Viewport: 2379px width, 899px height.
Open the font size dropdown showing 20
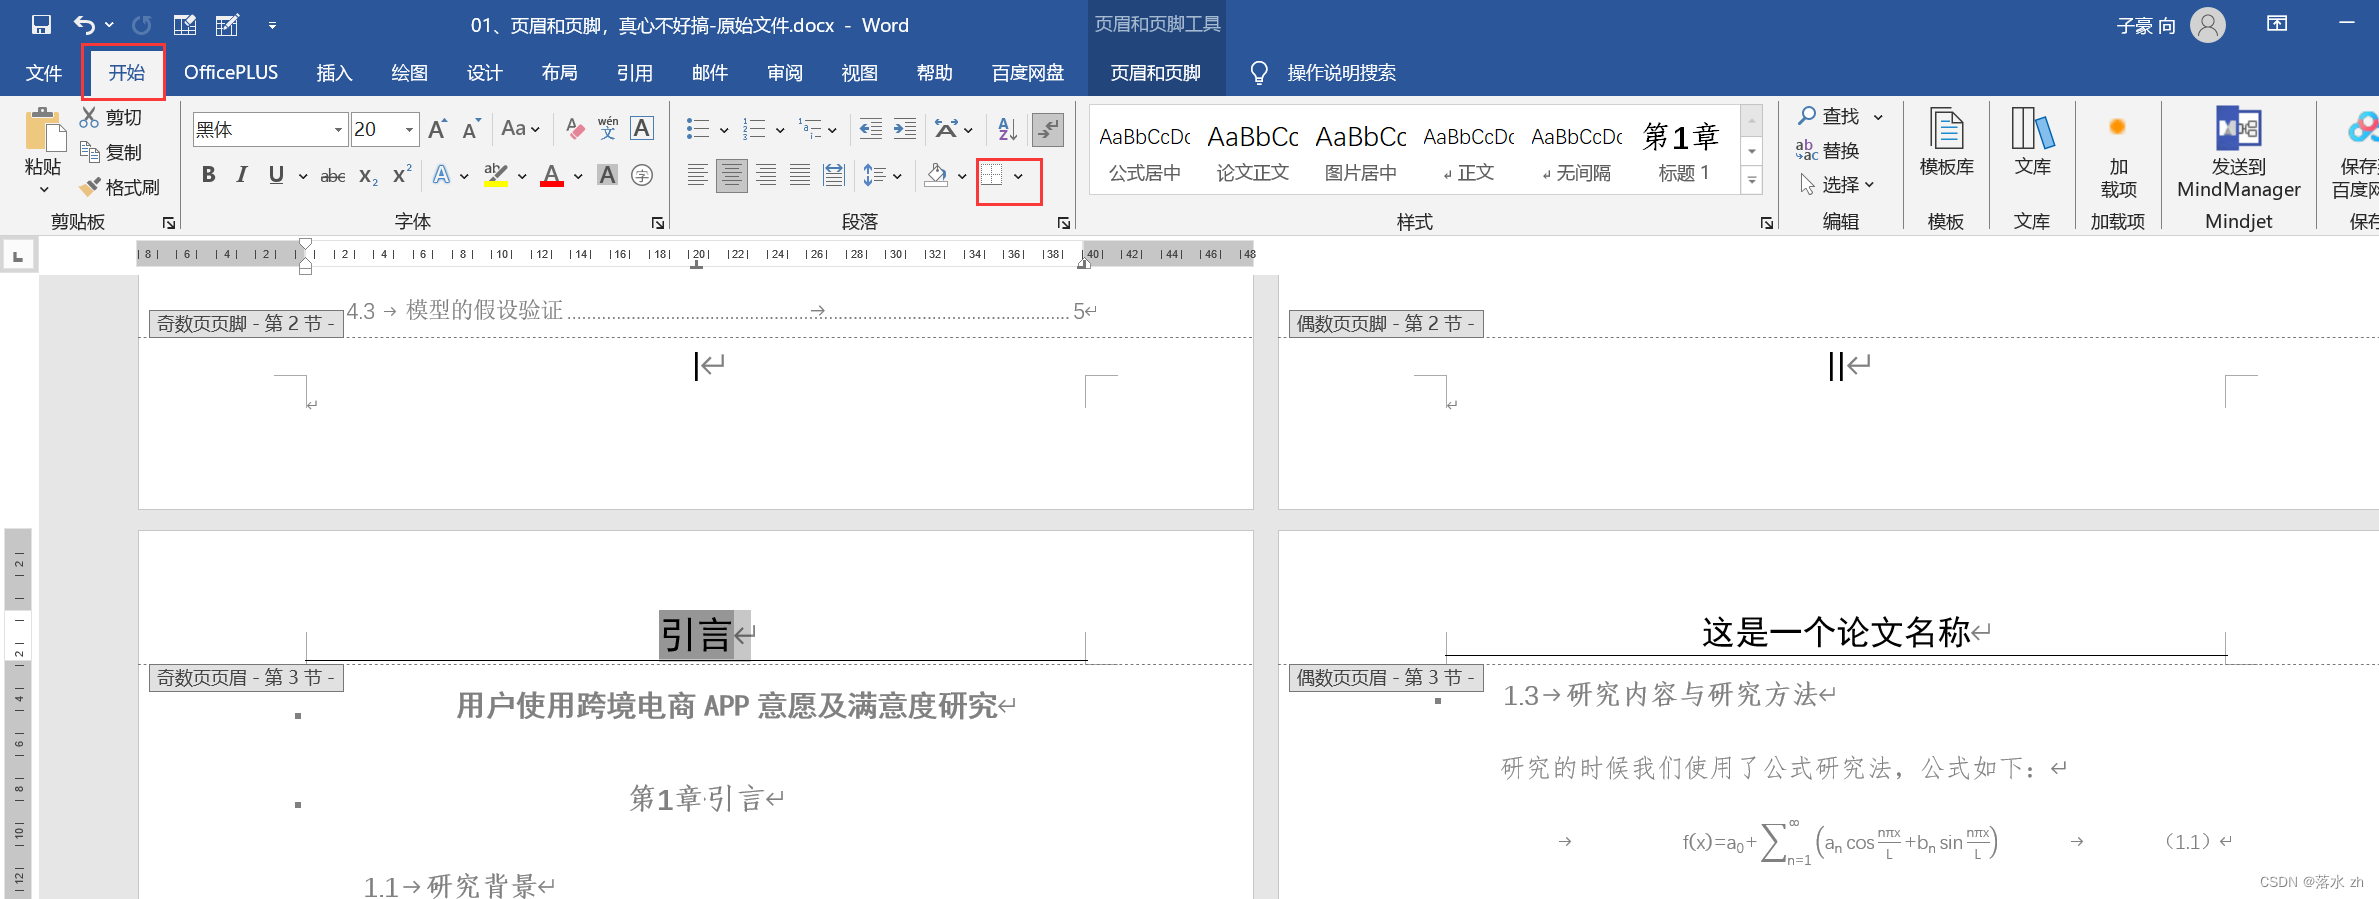pyautogui.click(x=409, y=129)
